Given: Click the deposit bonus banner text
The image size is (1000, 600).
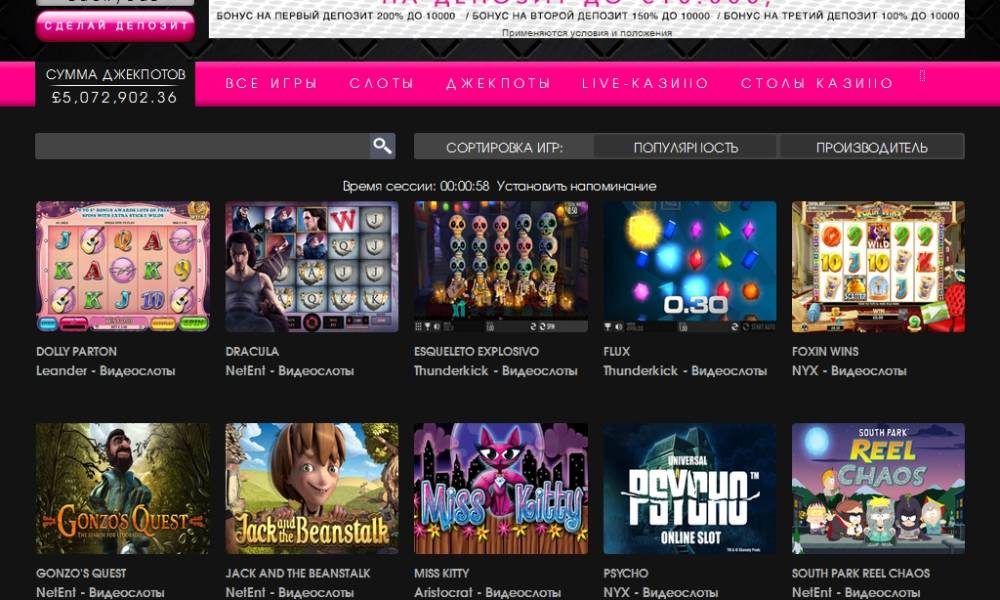Looking at the screenshot, I should [587, 15].
